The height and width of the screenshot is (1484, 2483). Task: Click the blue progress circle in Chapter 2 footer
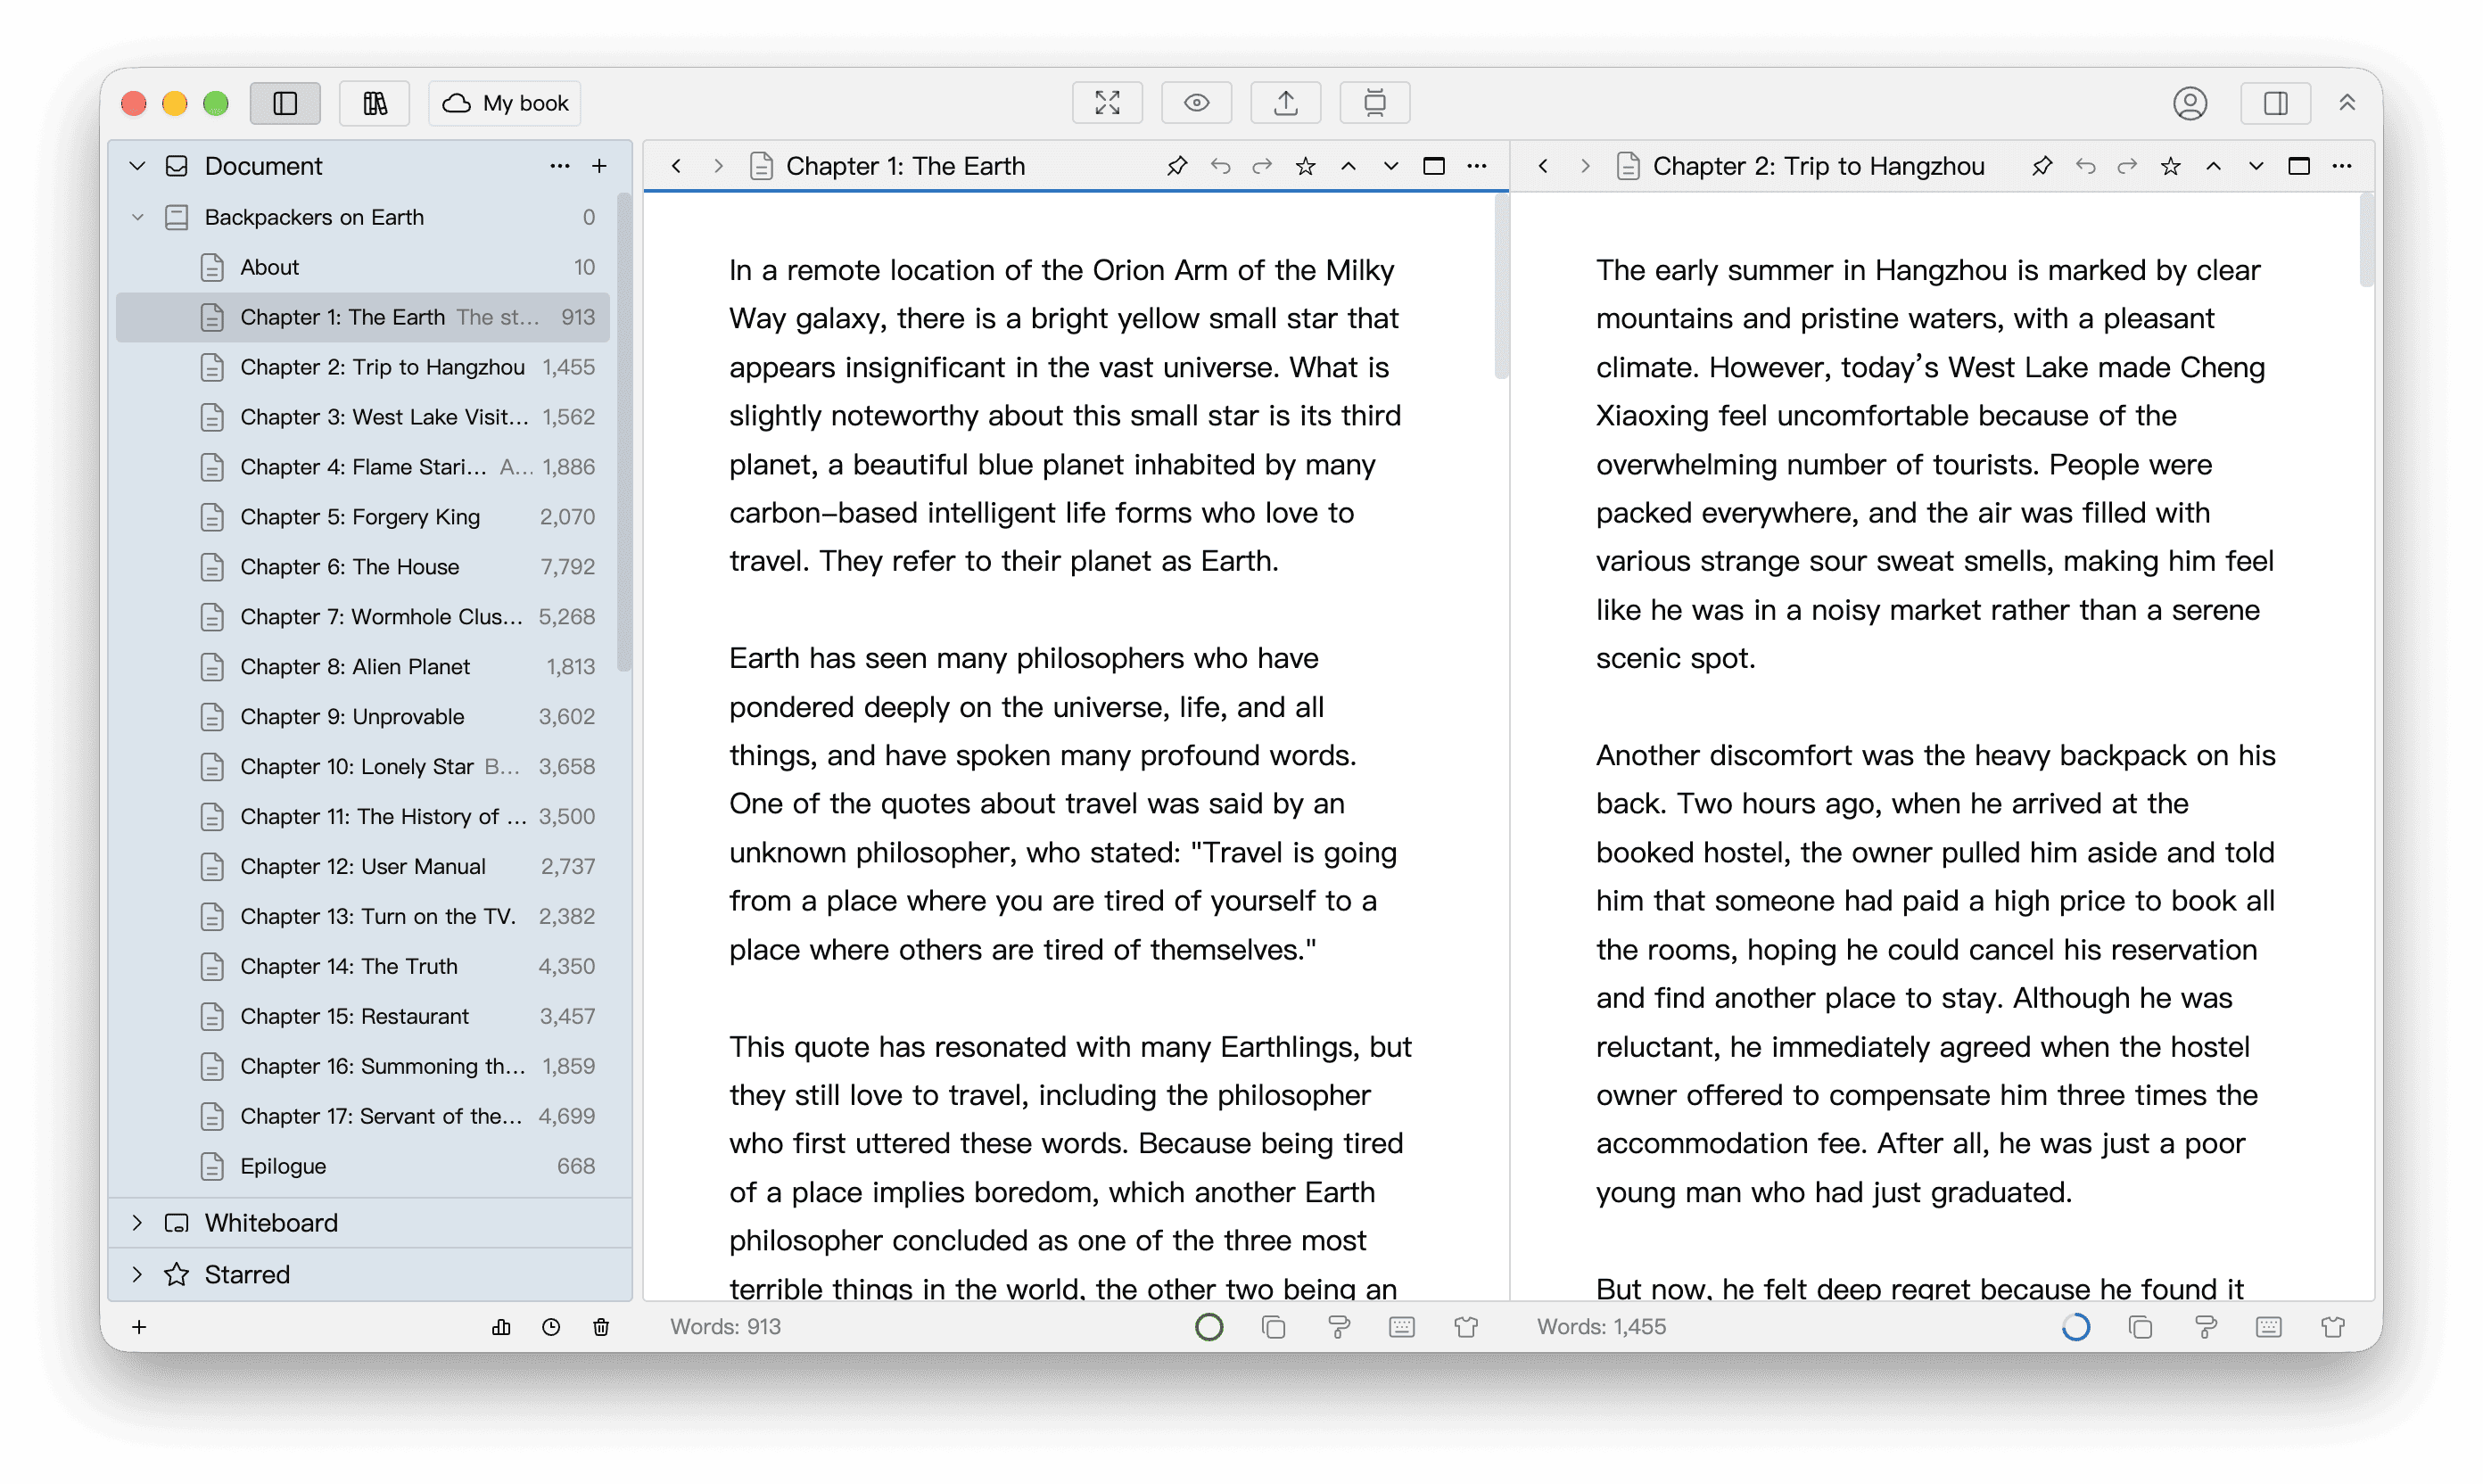(x=2076, y=1327)
